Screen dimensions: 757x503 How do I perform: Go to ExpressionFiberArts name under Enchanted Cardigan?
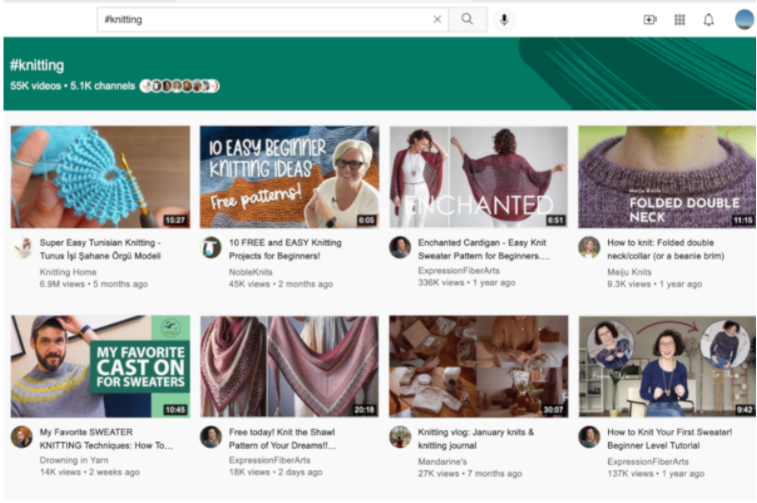click(459, 270)
